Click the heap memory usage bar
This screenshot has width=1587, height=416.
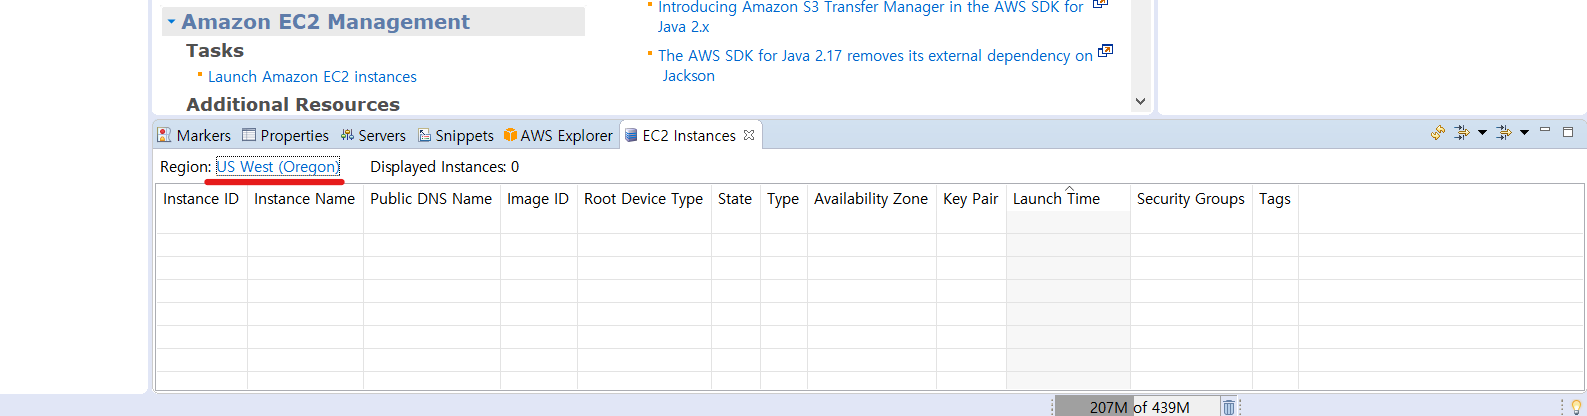pyautogui.click(x=1138, y=407)
